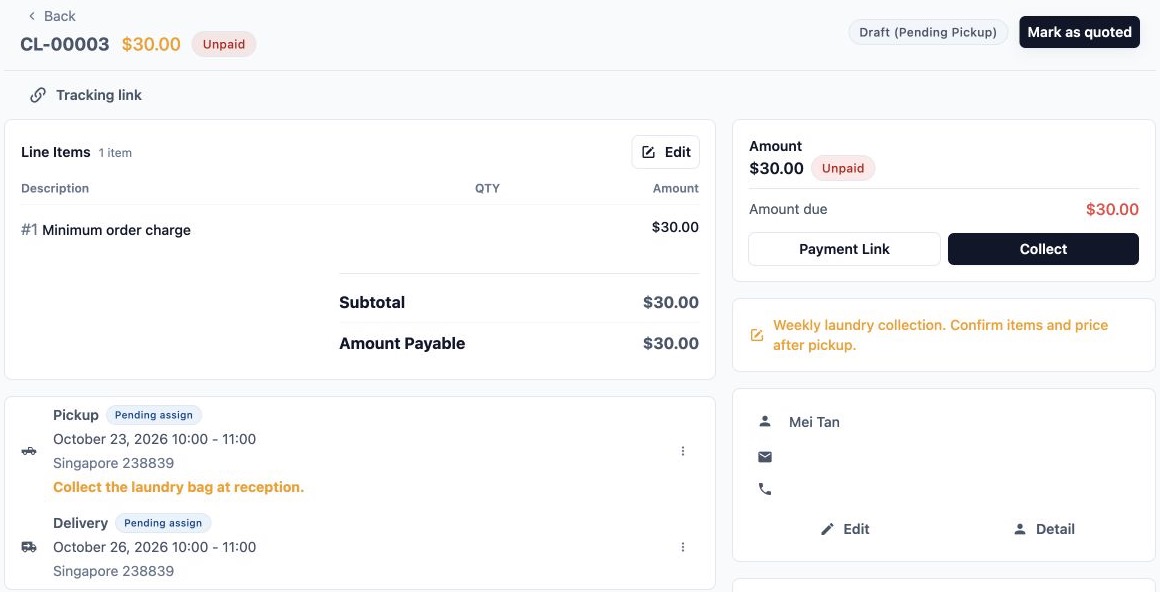This screenshot has height=592, width=1160.
Task: Click the back chevron arrow icon
Action: pos(31,16)
